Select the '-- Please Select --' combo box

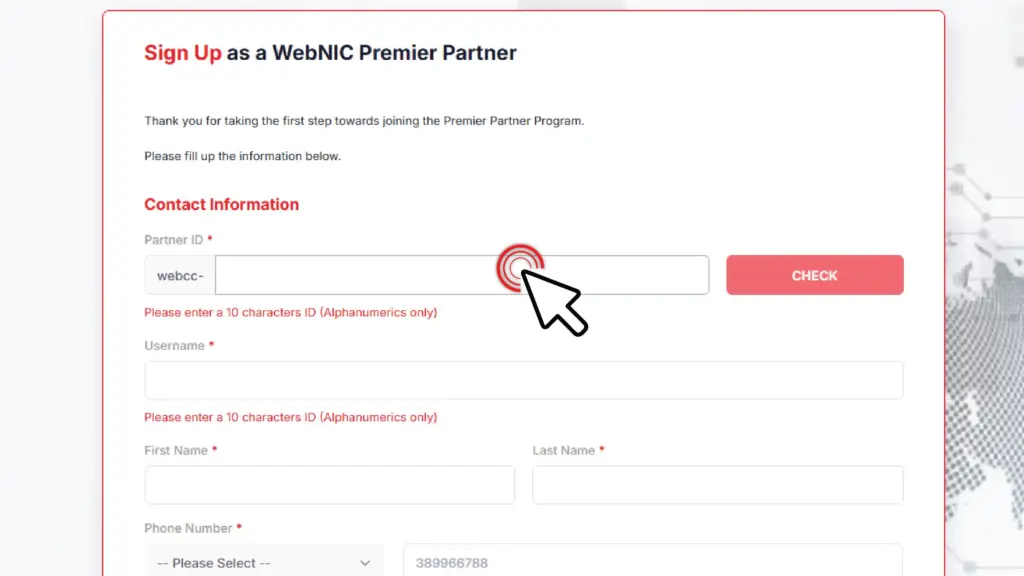pyautogui.click(x=264, y=561)
